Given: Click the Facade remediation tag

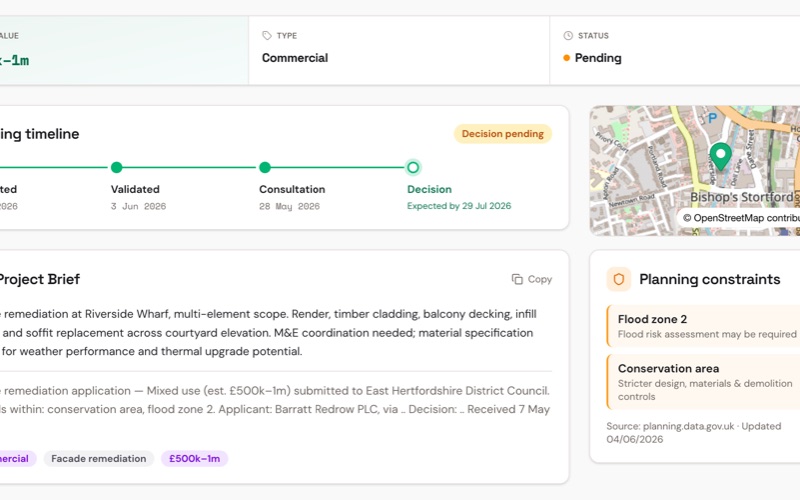Looking at the screenshot, I should coord(98,459).
